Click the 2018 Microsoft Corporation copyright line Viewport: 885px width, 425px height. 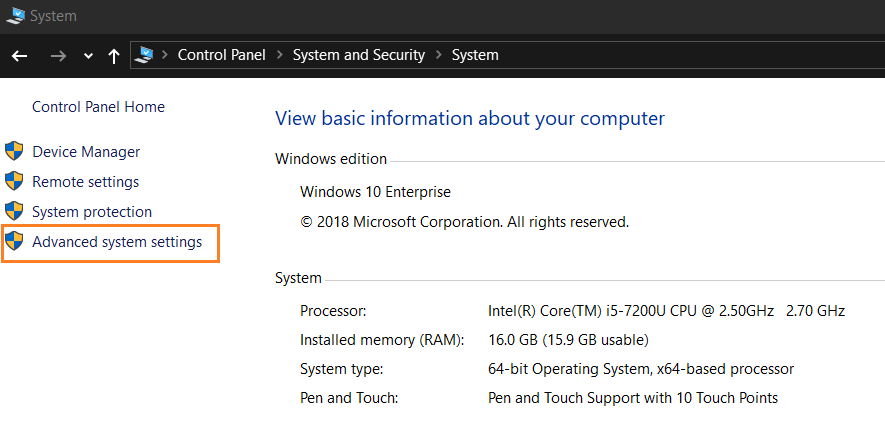[x=465, y=222]
